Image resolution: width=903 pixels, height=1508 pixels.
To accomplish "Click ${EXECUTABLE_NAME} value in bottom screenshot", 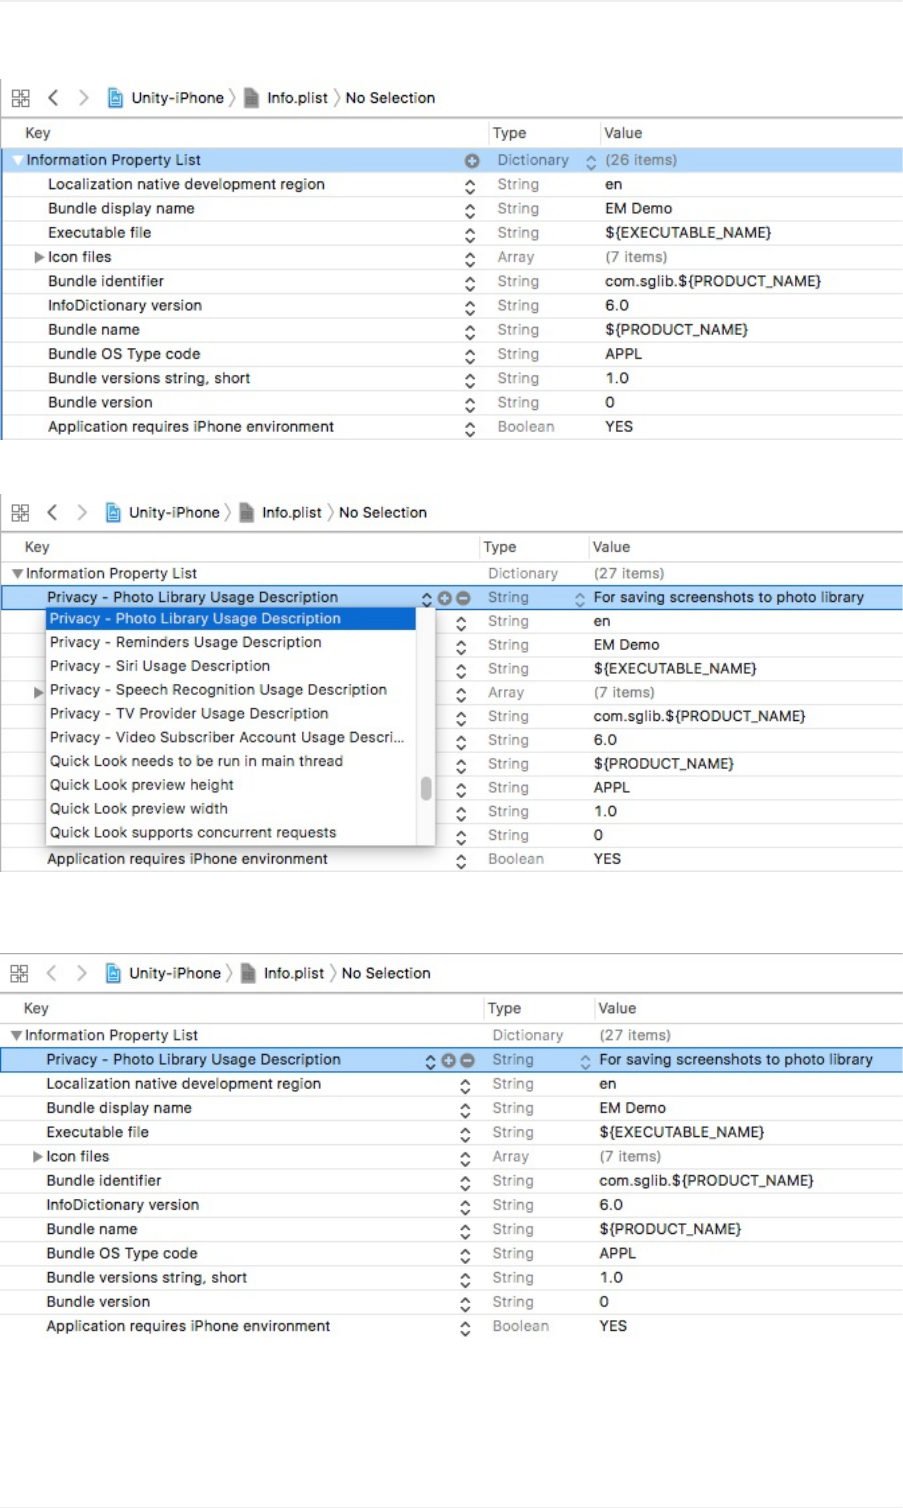I will click(x=682, y=1133).
